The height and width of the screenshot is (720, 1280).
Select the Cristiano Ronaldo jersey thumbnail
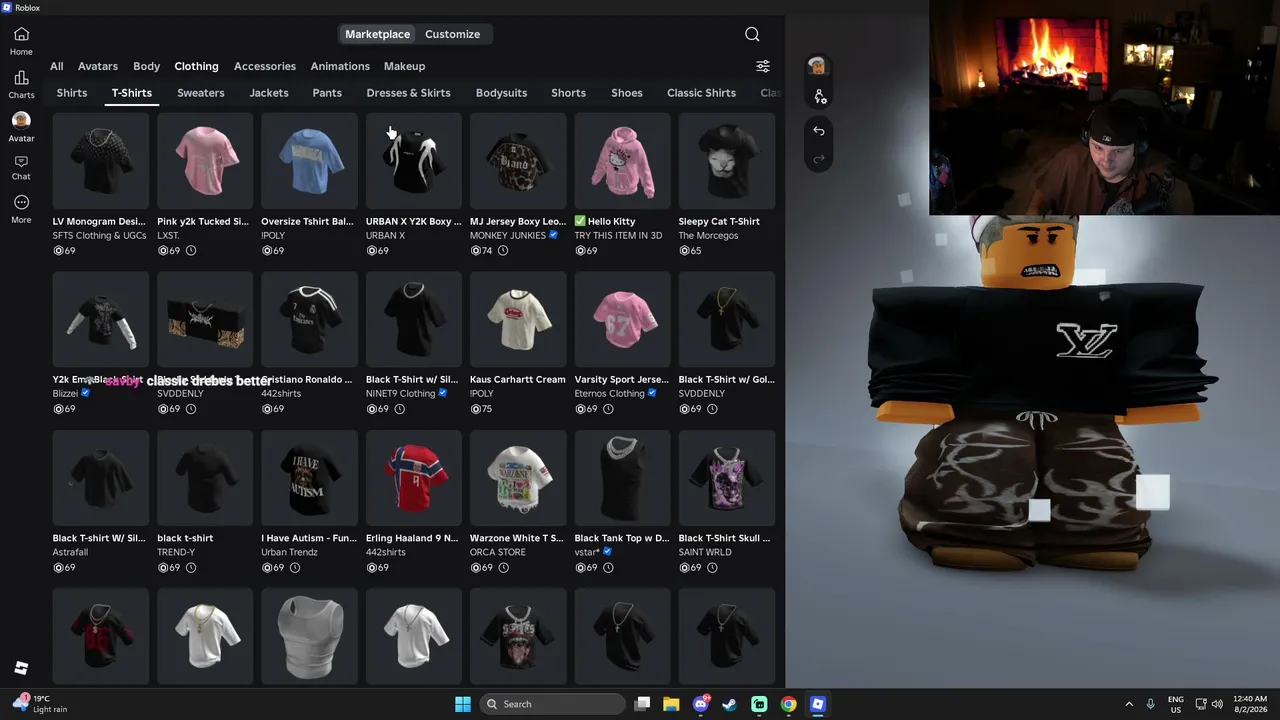click(309, 319)
